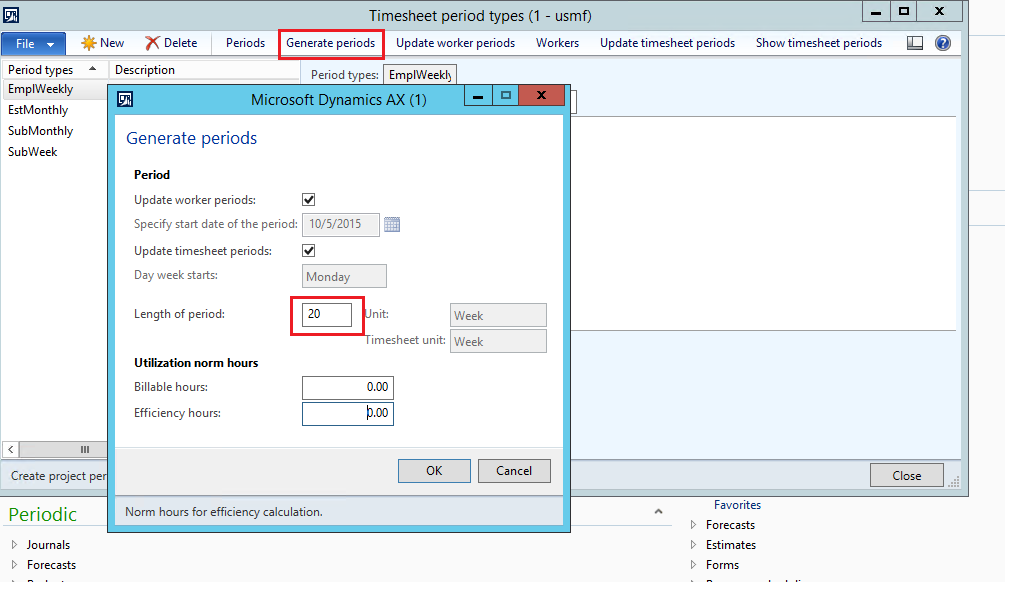The height and width of the screenshot is (598, 1022).
Task: Open Update worker periods menu item
Action: 455,43
